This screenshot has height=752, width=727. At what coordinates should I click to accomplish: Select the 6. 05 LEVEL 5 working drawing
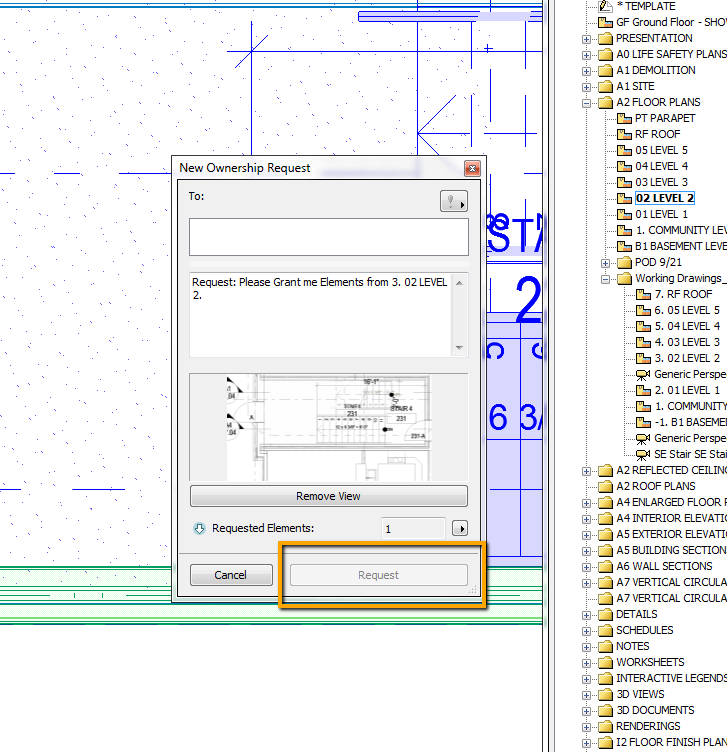[x=687, y=310]
